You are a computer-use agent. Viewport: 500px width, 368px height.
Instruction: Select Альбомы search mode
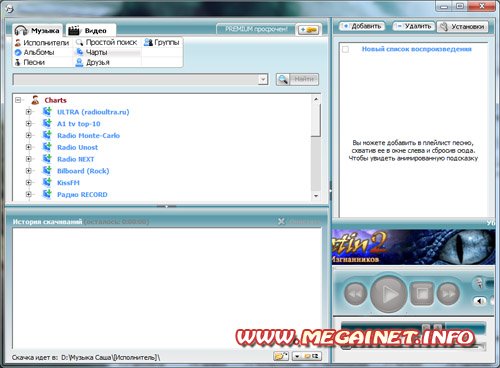pos(34,52)
